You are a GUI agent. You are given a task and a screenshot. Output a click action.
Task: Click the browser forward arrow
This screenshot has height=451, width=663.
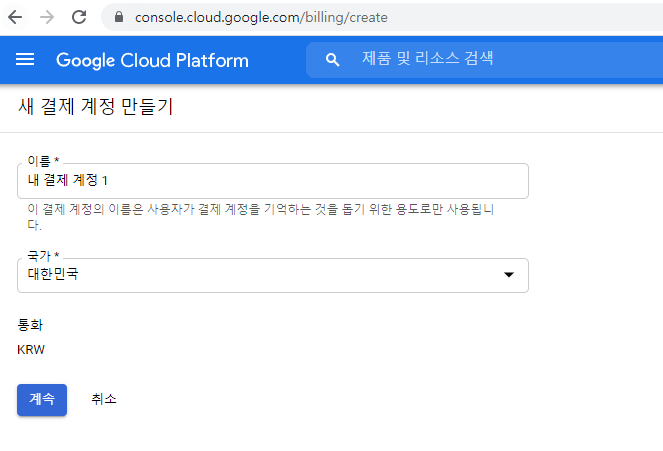click(x=47, y=17)
